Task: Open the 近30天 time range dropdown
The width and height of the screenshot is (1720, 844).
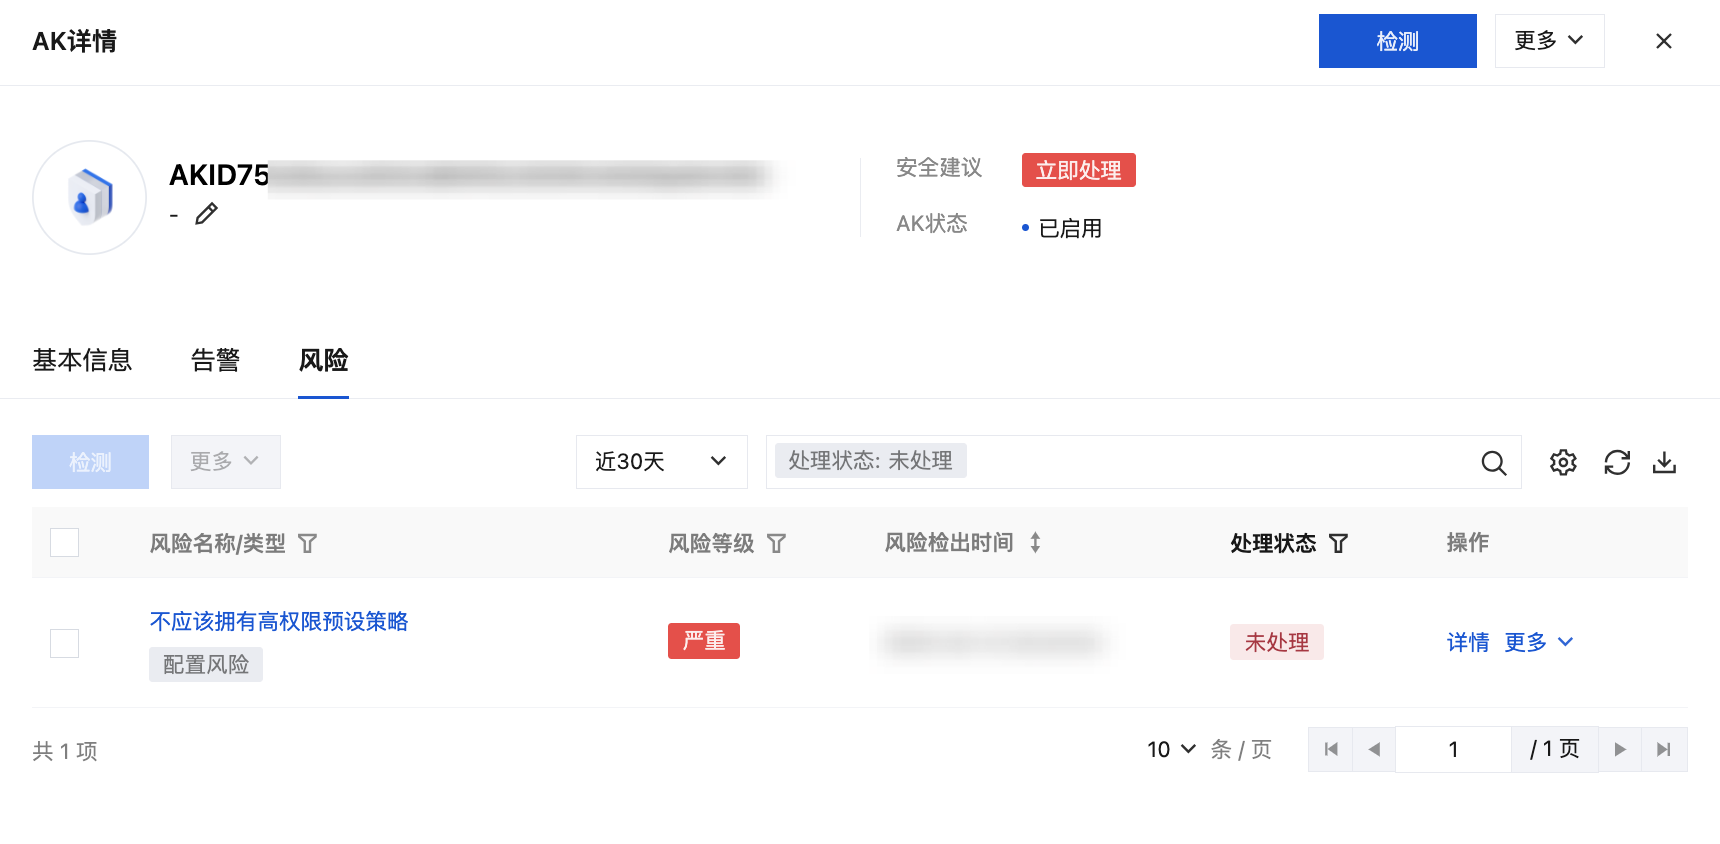Action: 661,462
